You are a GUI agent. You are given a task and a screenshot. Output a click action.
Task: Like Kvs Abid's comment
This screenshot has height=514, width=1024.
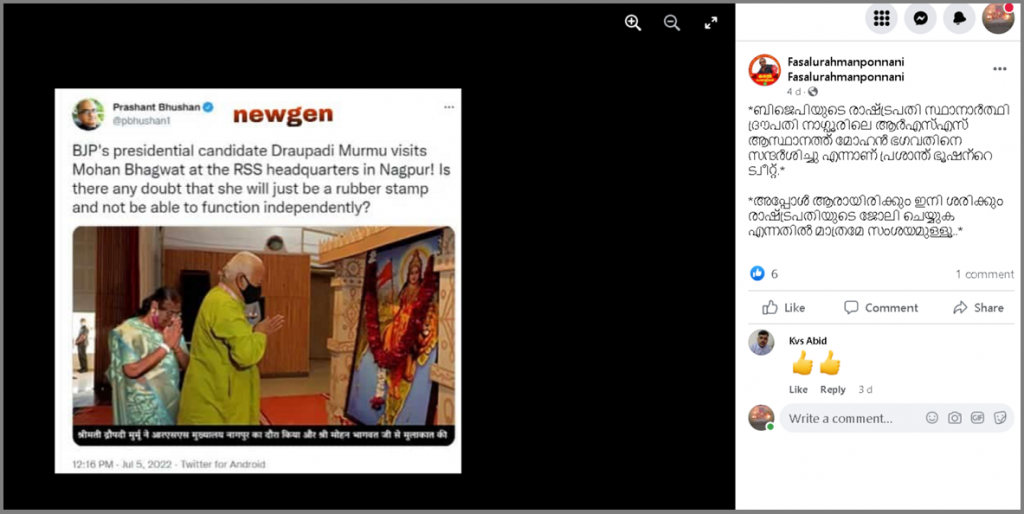click(798, 389)
